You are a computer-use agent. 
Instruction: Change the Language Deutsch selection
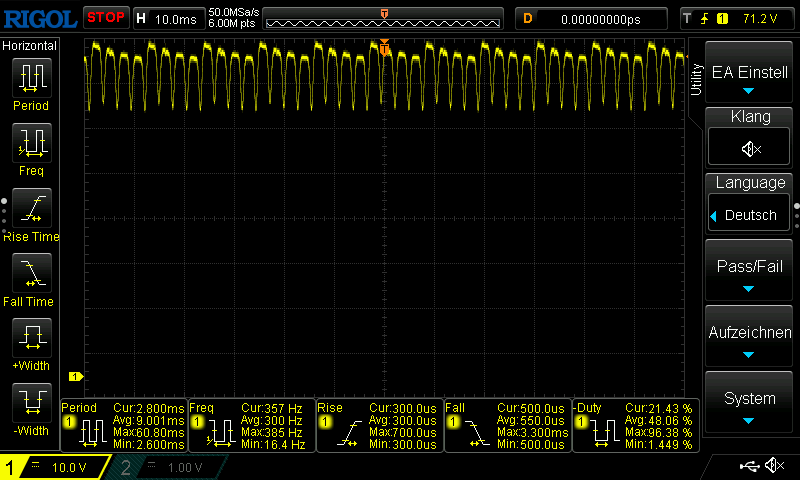[x=750, y=215]
